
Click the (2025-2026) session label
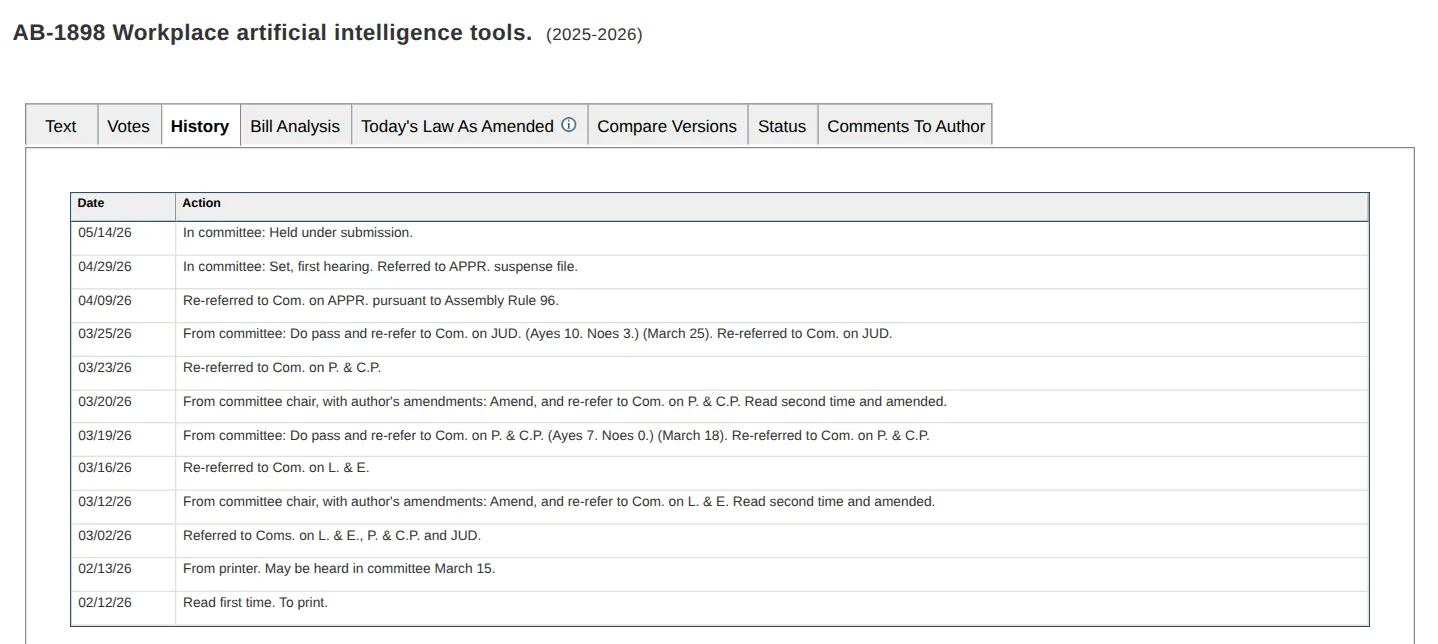(x=594, y=35)
